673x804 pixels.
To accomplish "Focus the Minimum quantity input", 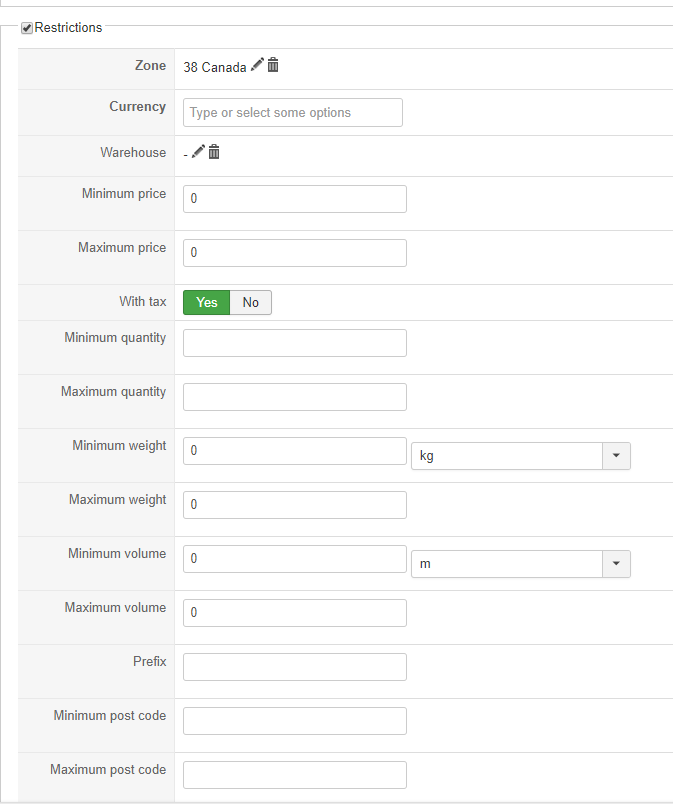I will point(295,343).
